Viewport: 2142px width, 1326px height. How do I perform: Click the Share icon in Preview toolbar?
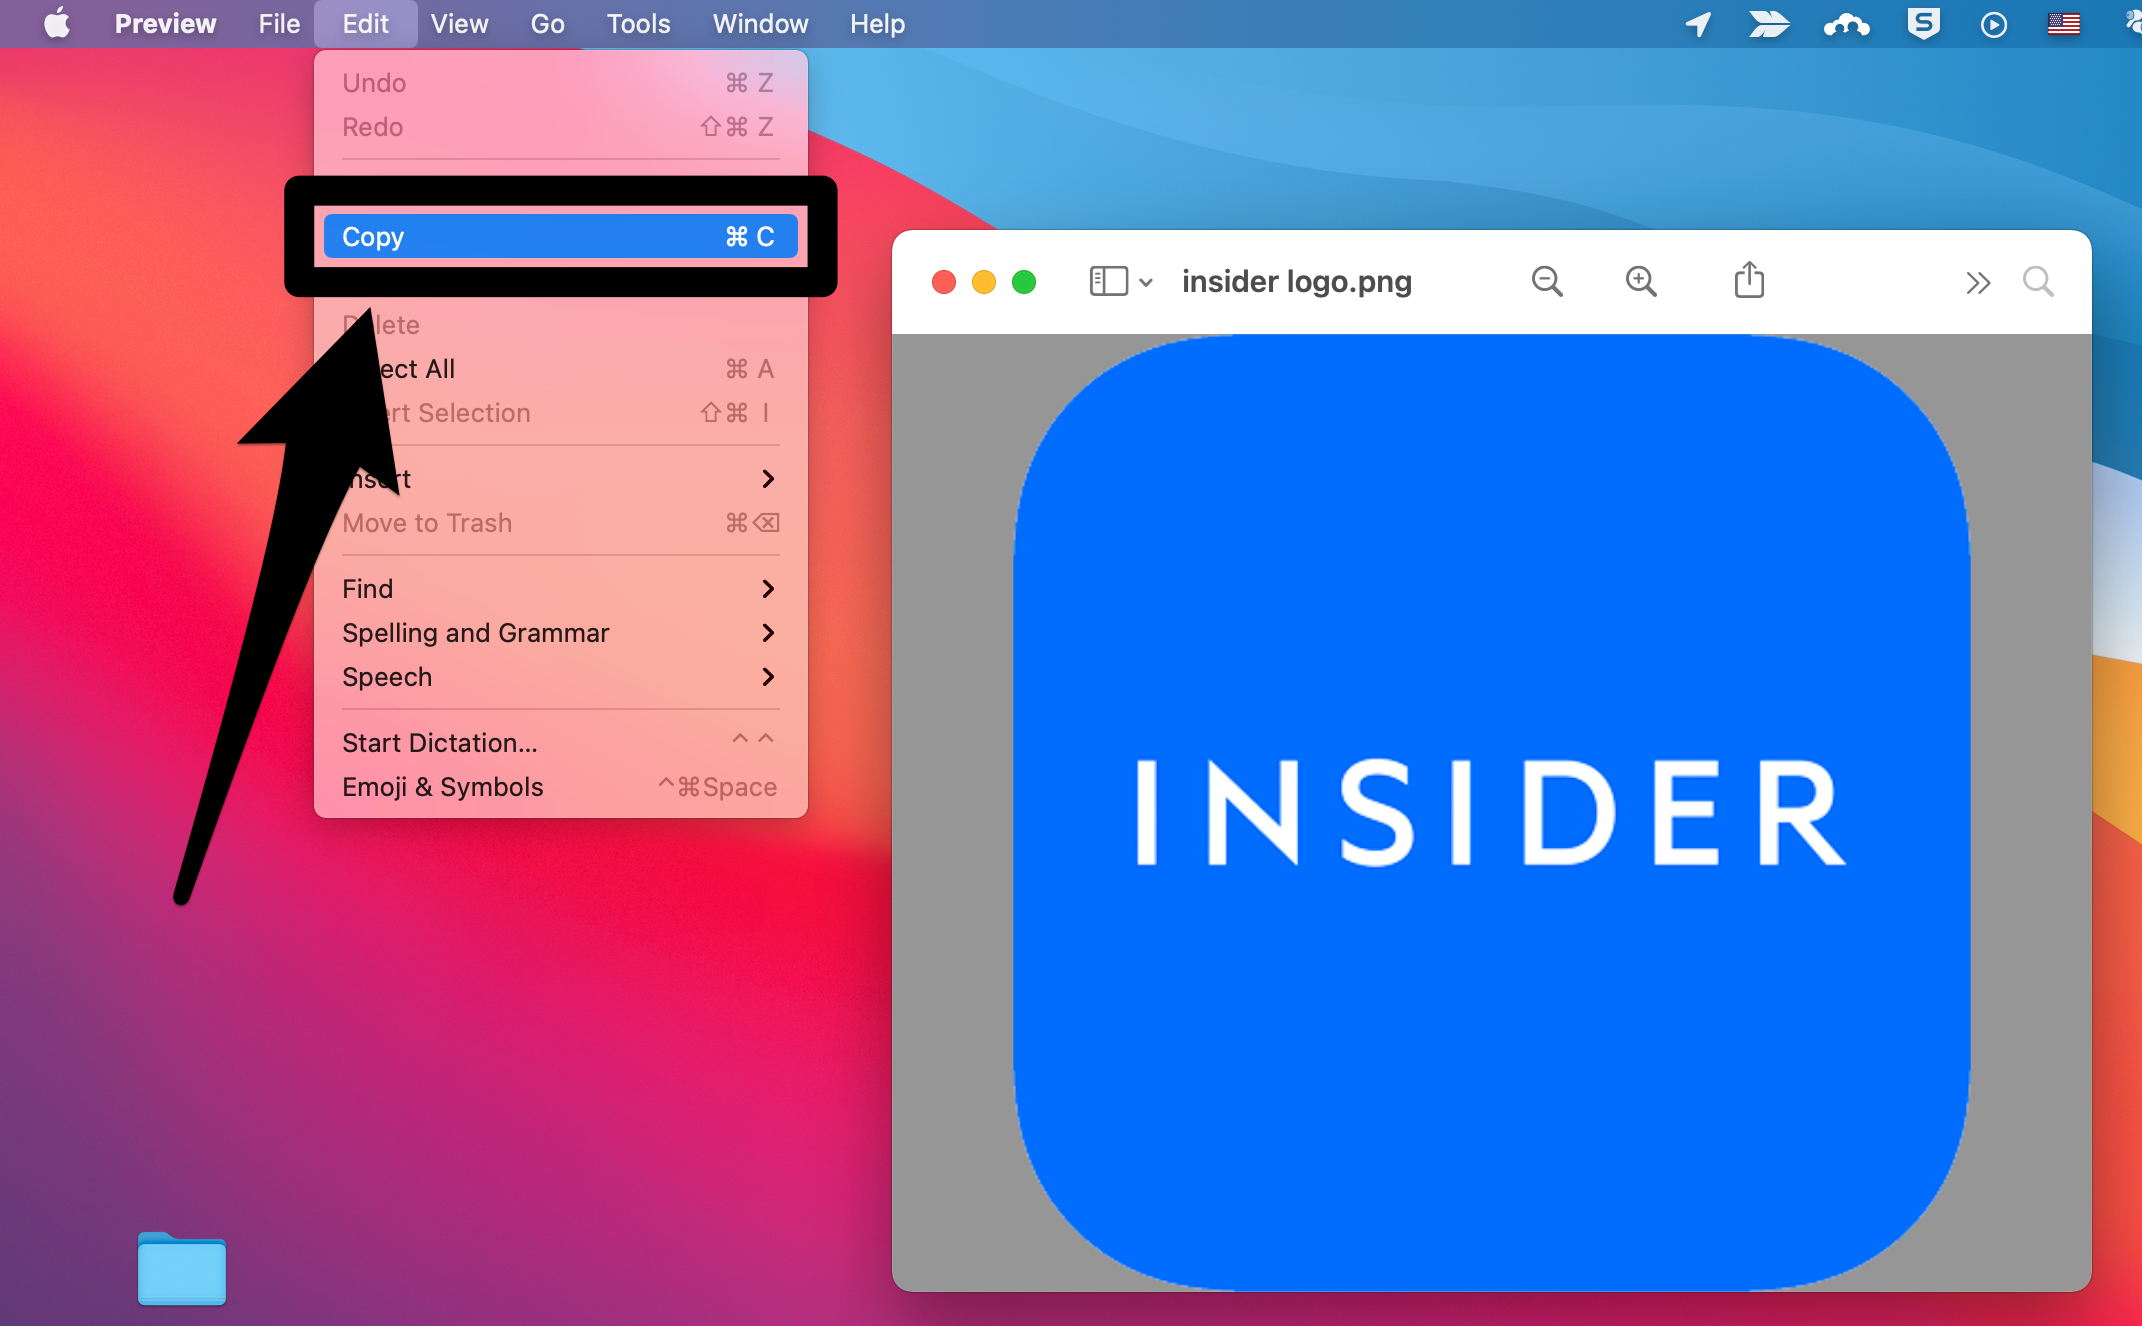pyautogui.click(x=1749, y=280)
